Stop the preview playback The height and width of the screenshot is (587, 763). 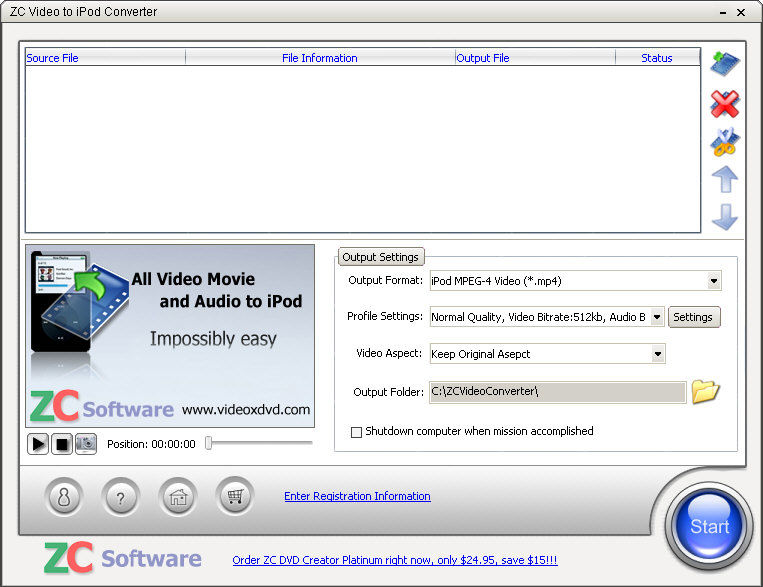62,444
